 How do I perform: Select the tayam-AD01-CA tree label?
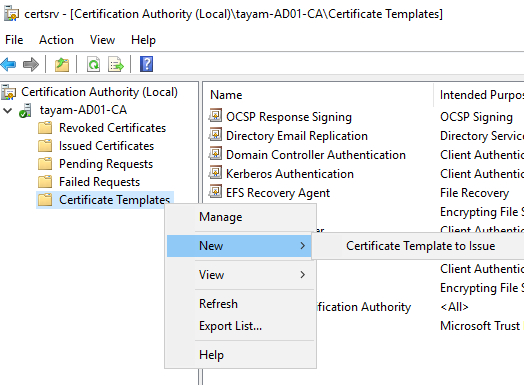(x=83, y=110)
